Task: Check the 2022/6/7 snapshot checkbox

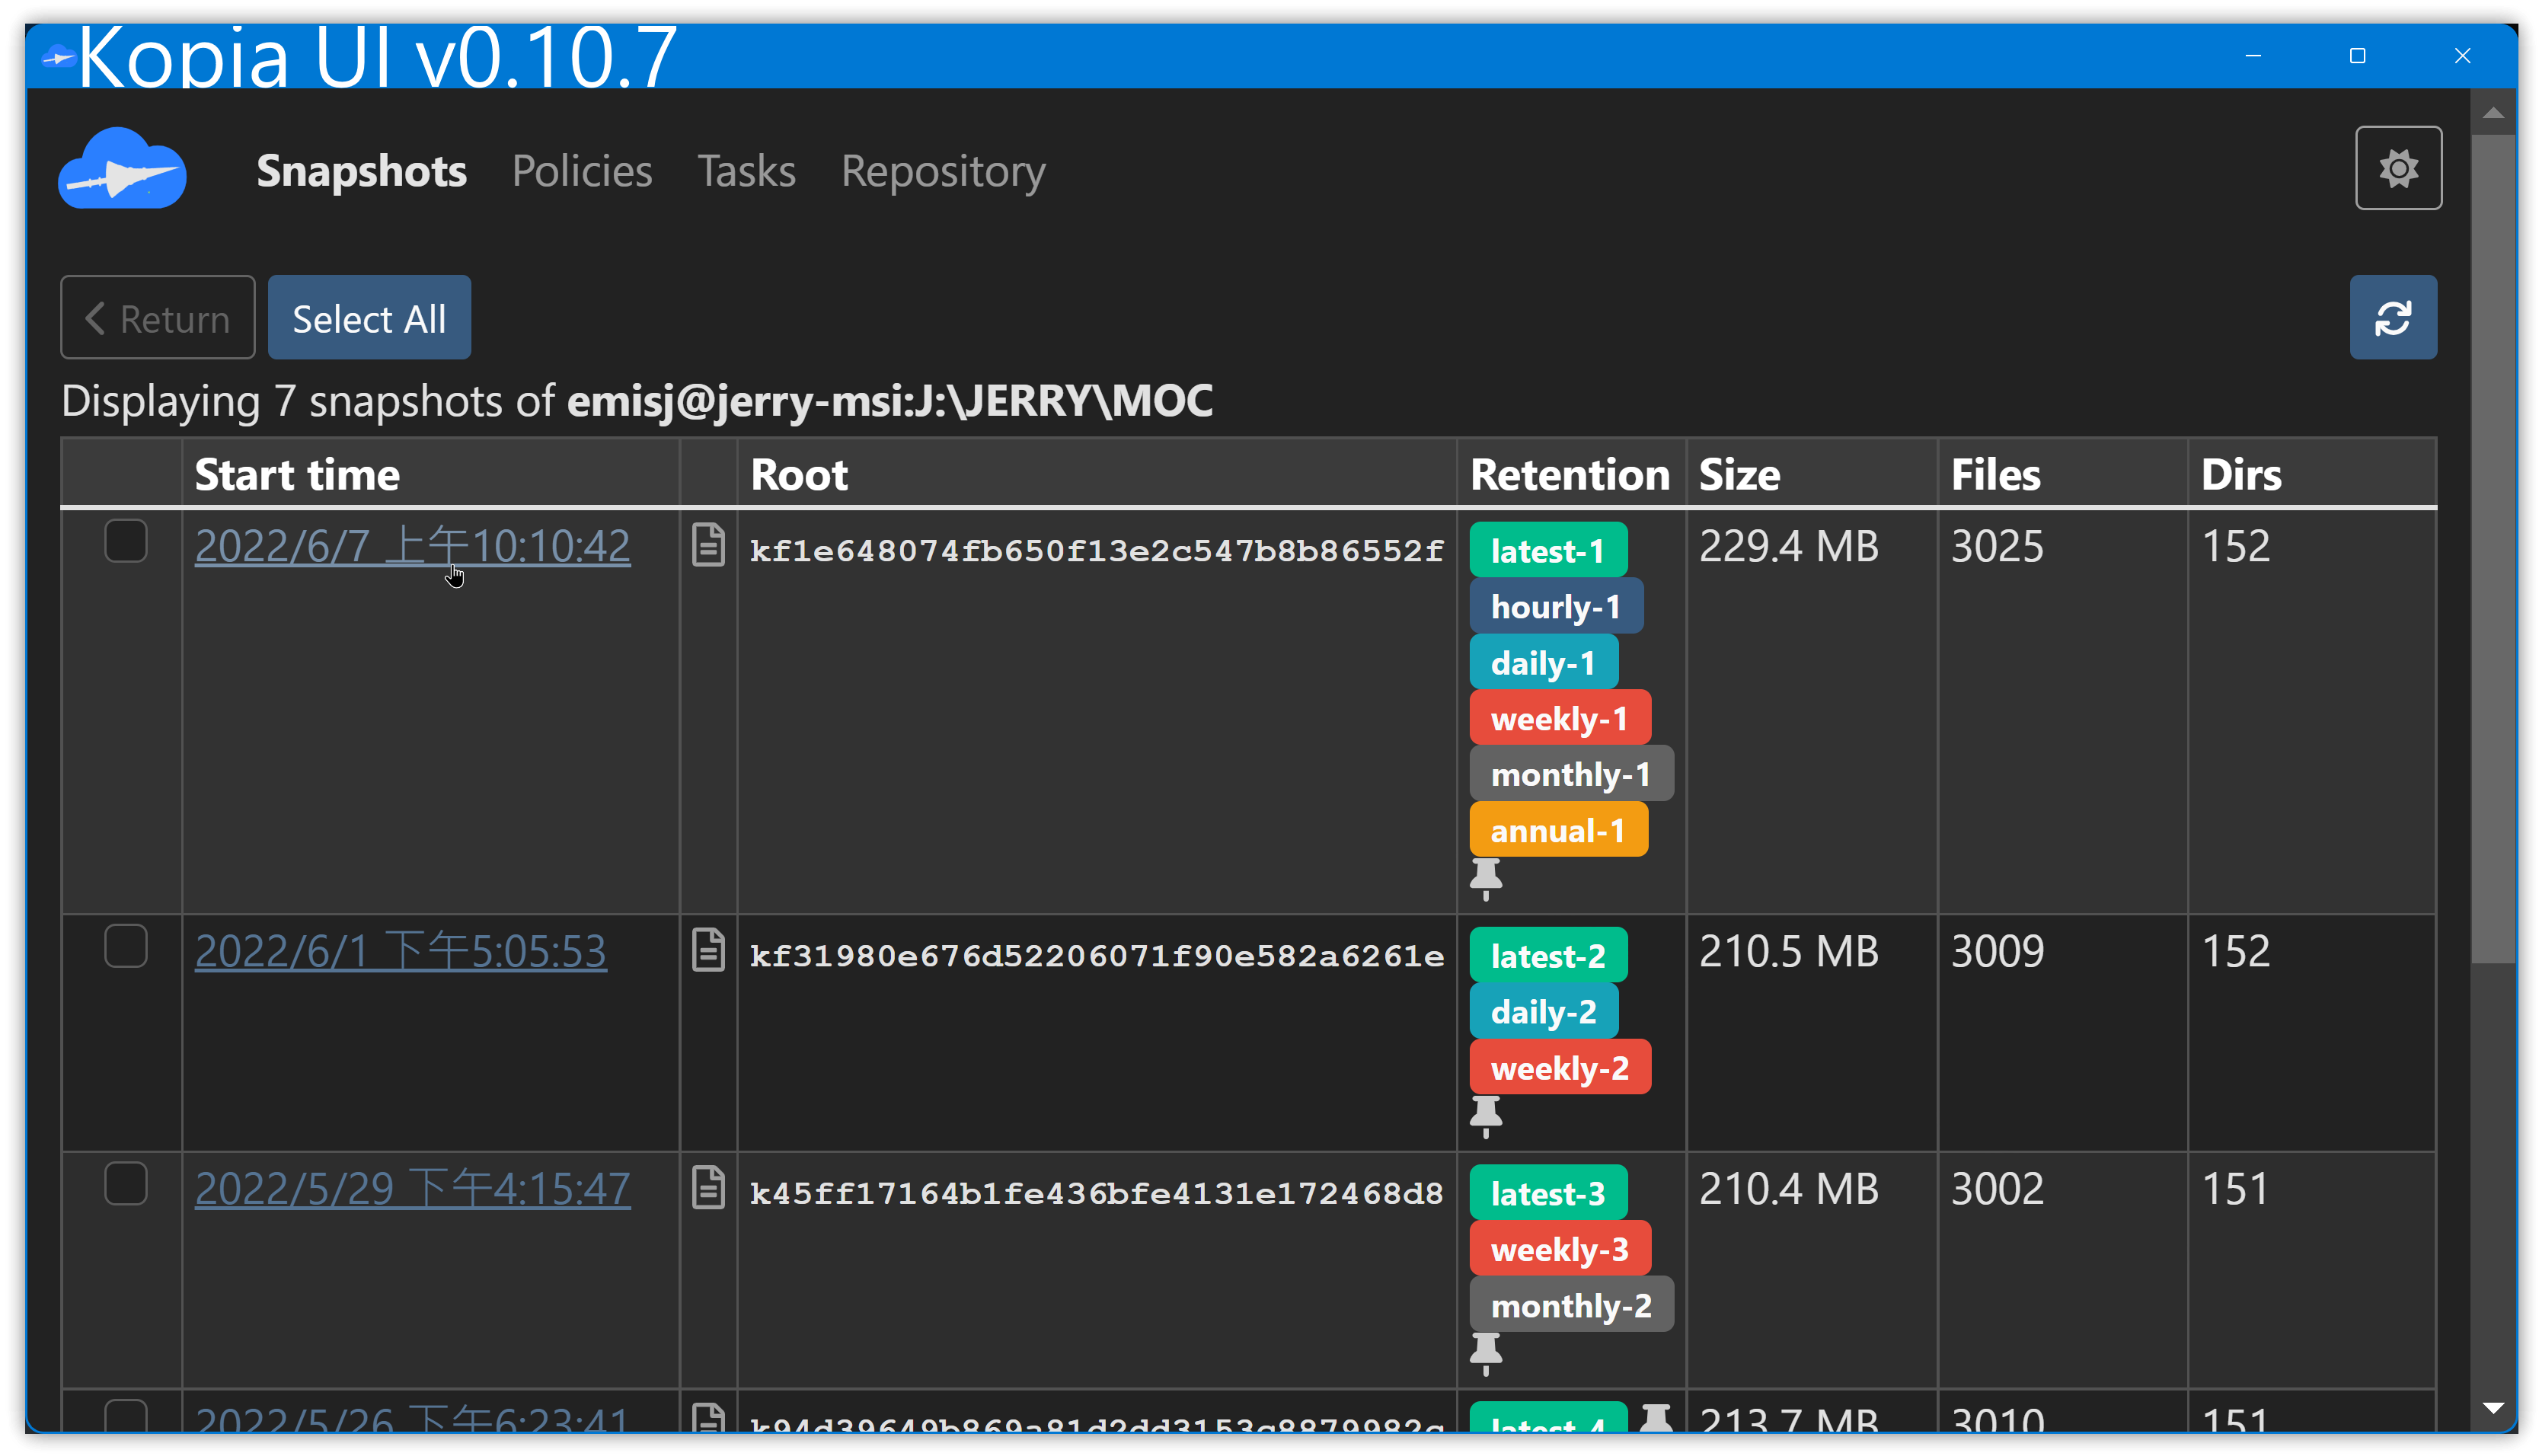Action: 126,542
